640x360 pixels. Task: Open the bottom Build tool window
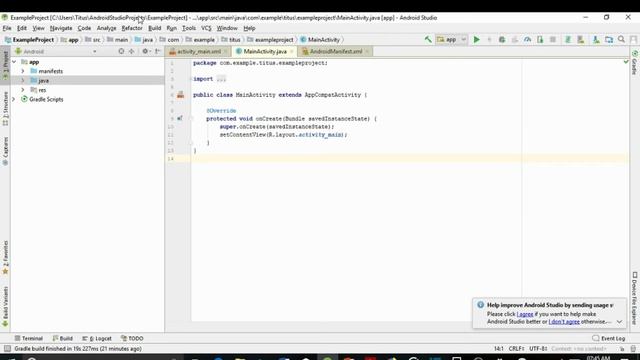pyautogui.click(x=62, y=338)
